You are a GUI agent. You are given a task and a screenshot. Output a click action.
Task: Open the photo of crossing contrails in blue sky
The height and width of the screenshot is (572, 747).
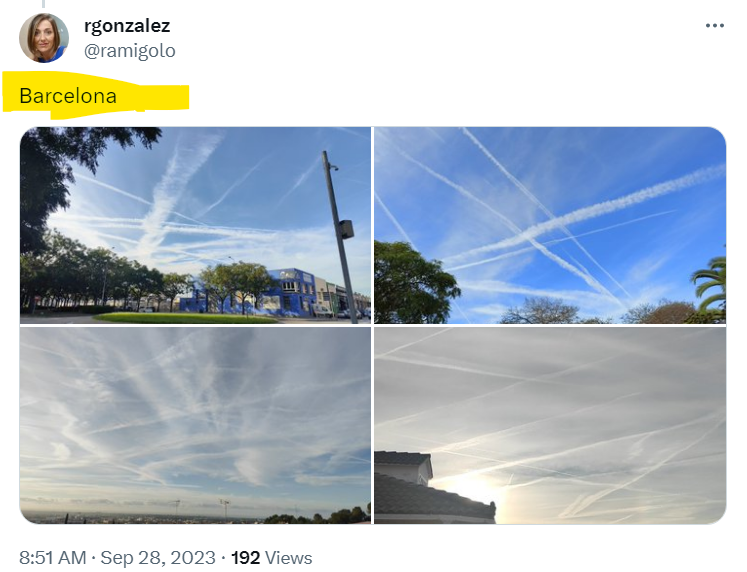[550, 225]
